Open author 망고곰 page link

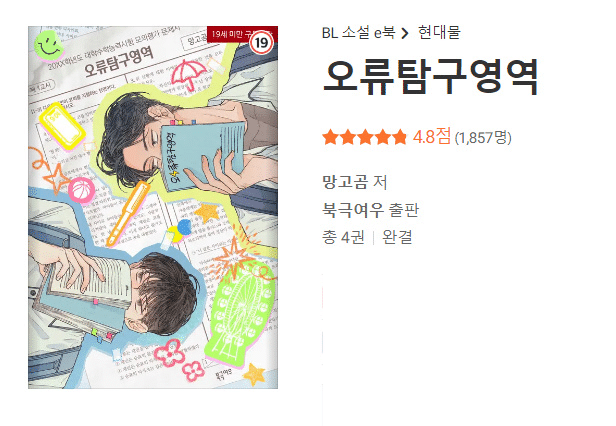(x=345, y=182)
